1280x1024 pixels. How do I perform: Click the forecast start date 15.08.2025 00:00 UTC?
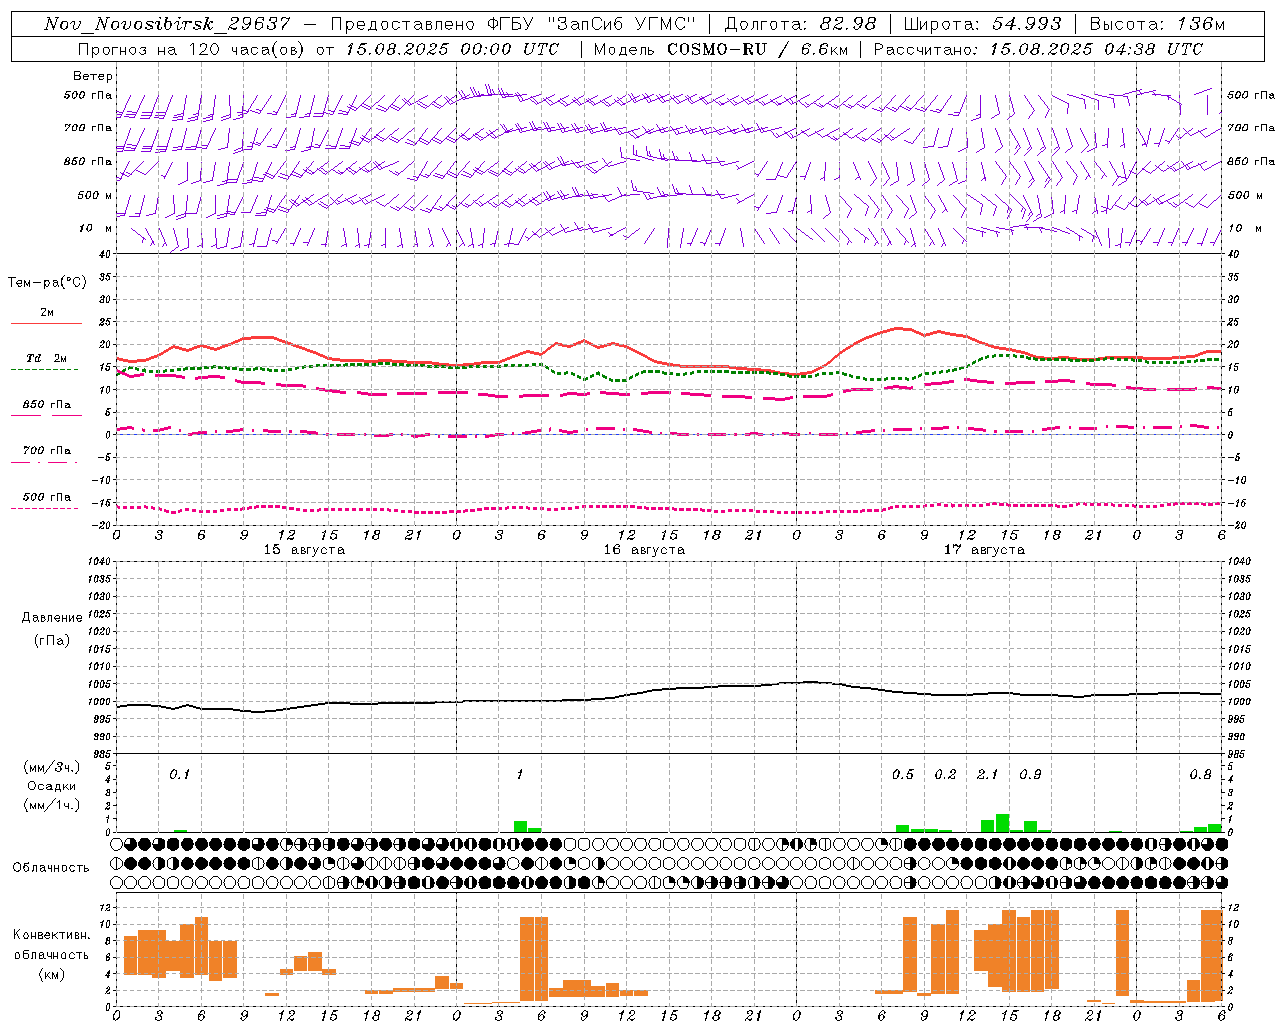(x=452, y=49)
